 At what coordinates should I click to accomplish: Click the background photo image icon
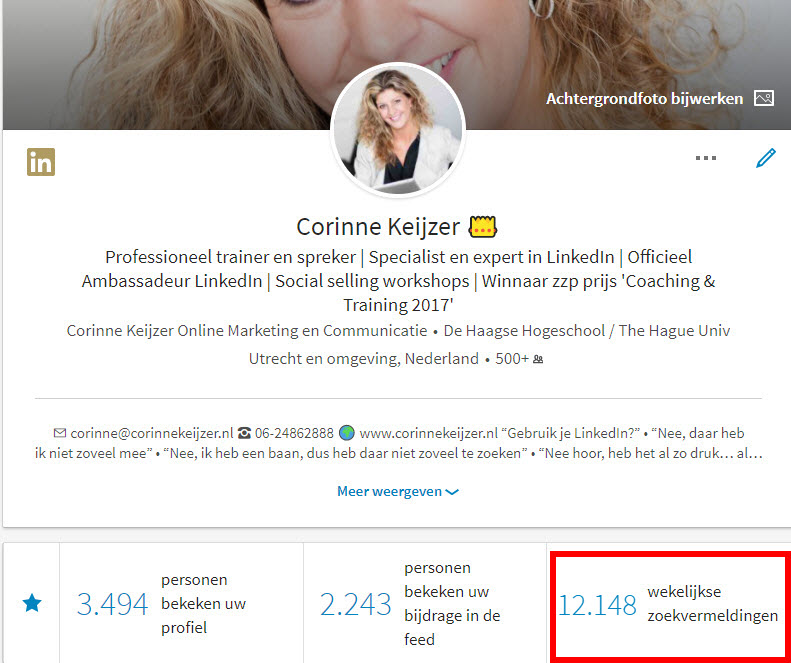pos(764,98)
